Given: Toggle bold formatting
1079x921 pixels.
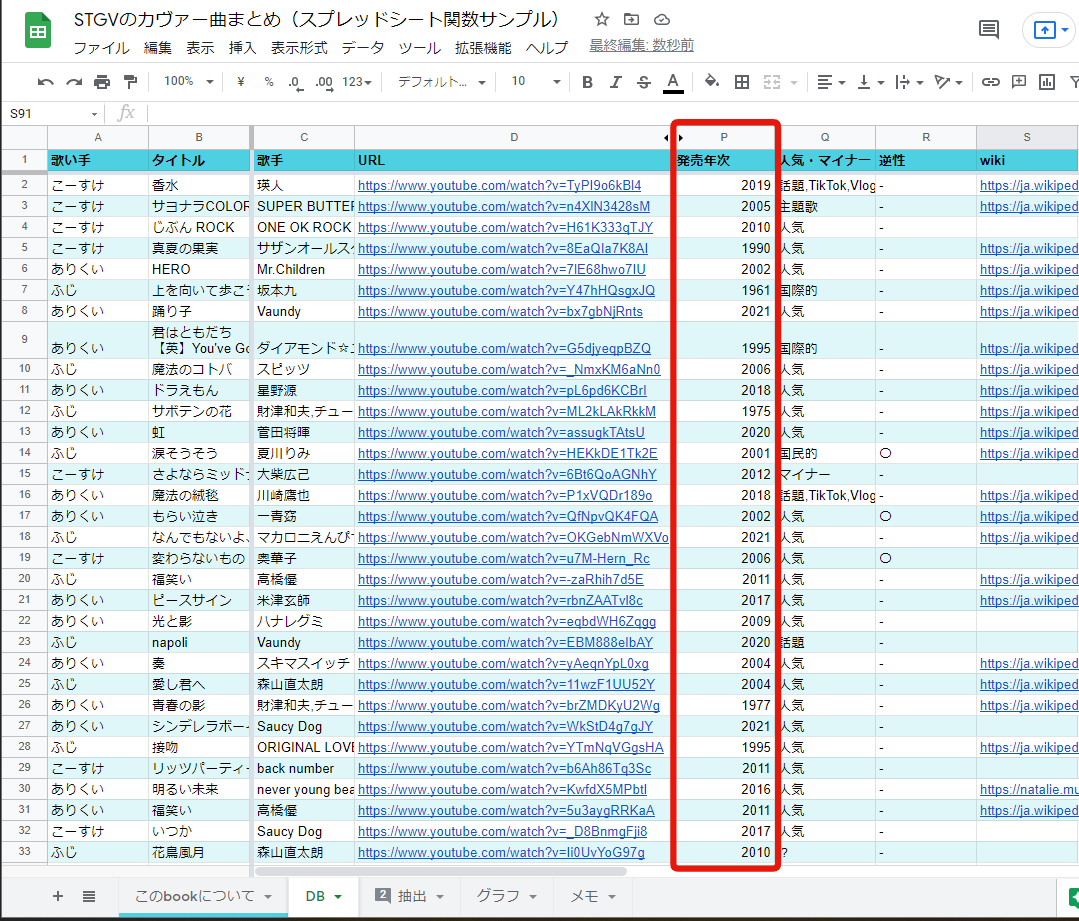Looking at the screenshot, I should tap(587, 82).
